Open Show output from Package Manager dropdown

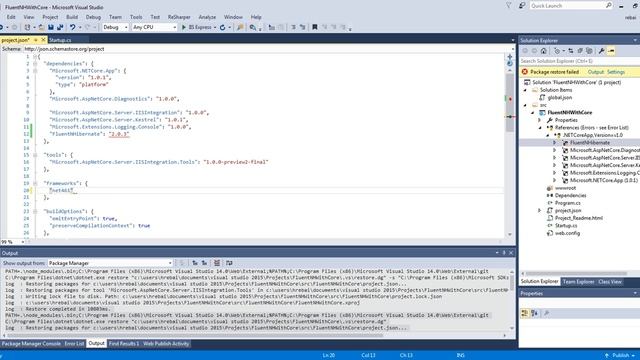point(110,263)
